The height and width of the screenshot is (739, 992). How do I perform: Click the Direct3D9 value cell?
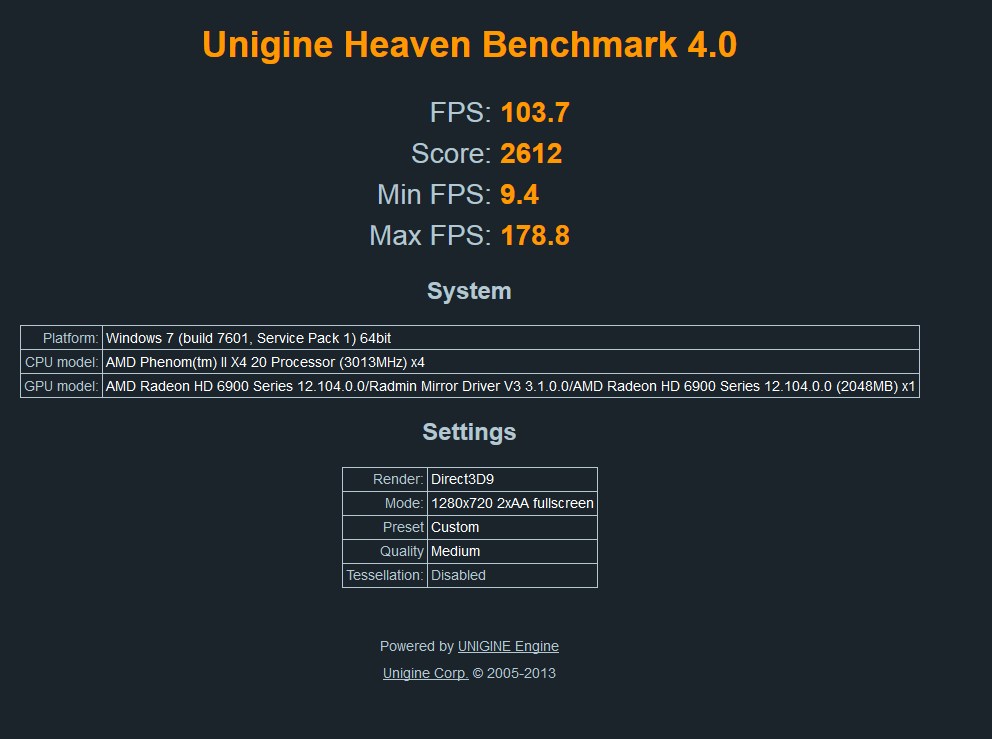pyautogui.click(x=512, y=480)
